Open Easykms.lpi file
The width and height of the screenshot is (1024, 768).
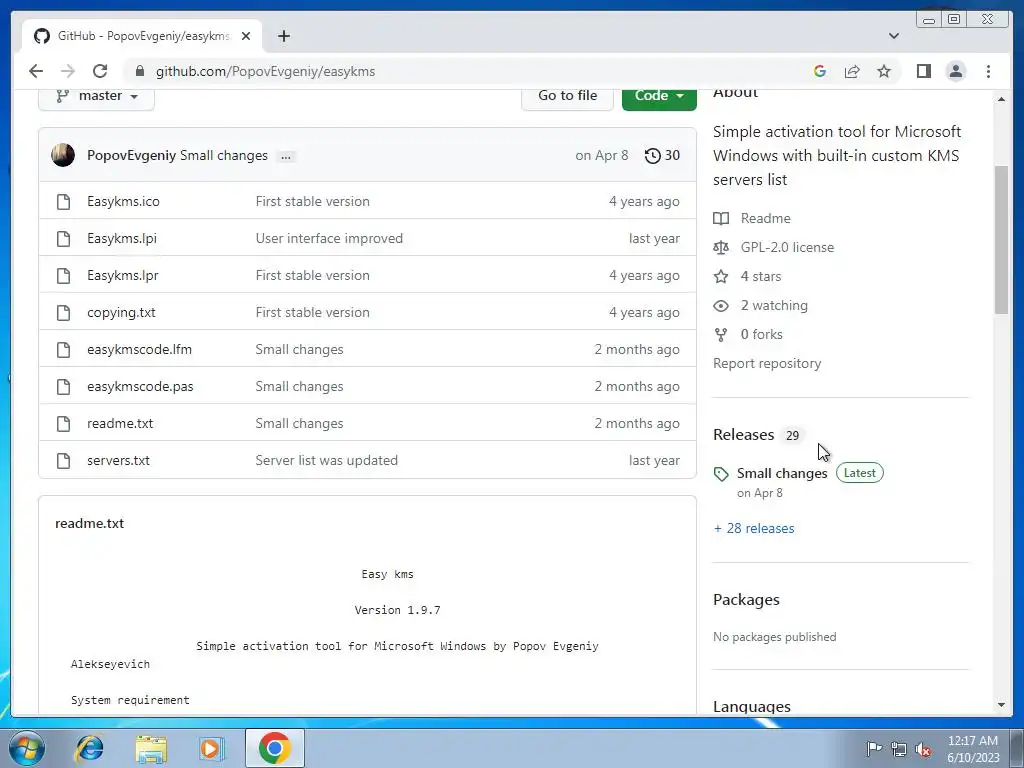tap(122, 238)
